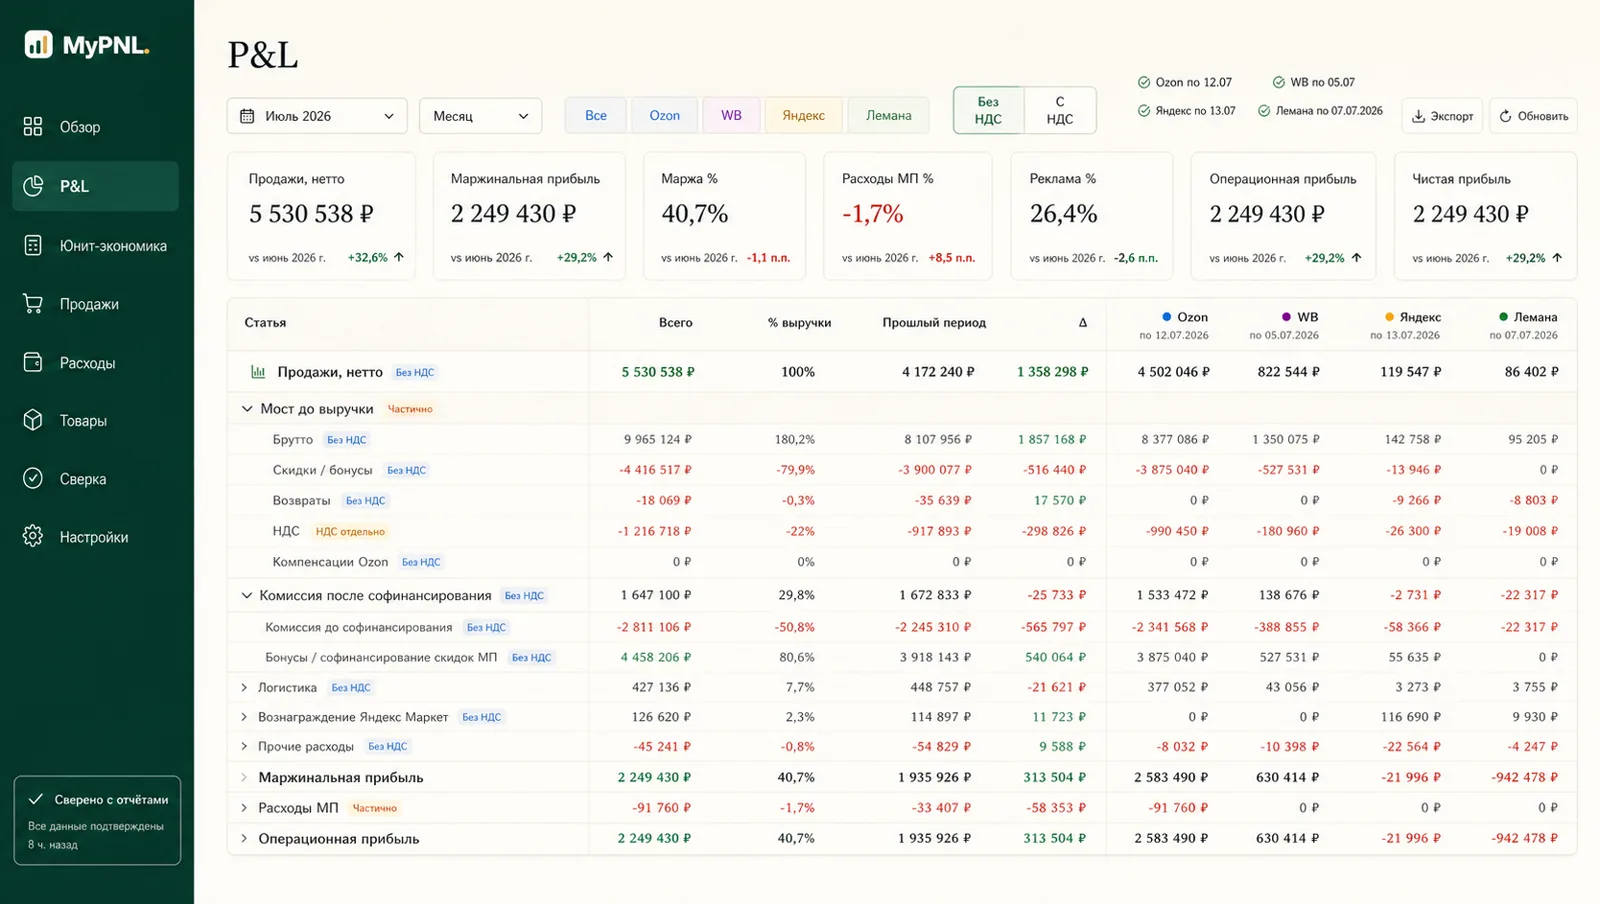Open the Июль 2026 period dropdown
The width and height of the screenshot is (1600, 904).
pyautogui.click(x=317, y=116)
